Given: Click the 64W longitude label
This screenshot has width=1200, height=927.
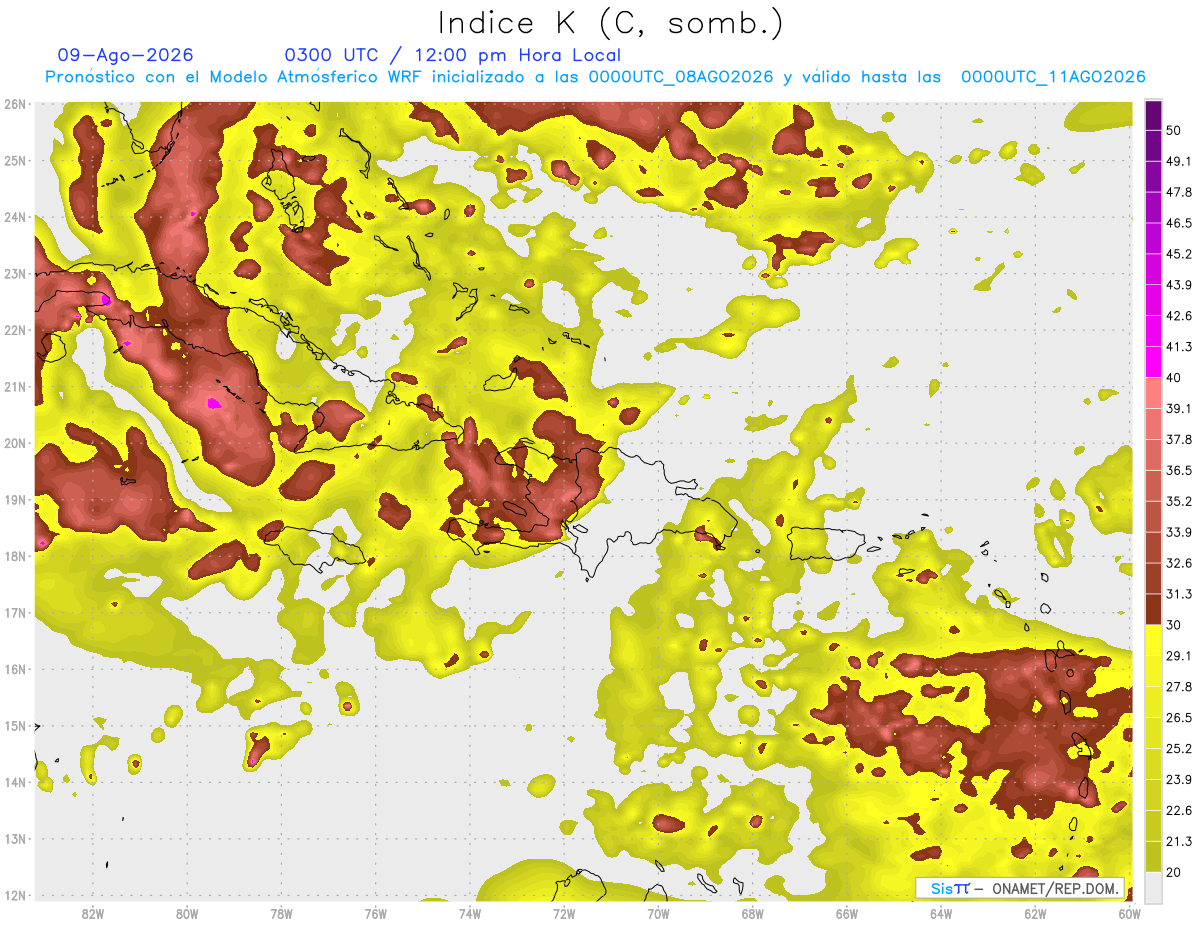Looking at the screenshot, I should [940, 914].
